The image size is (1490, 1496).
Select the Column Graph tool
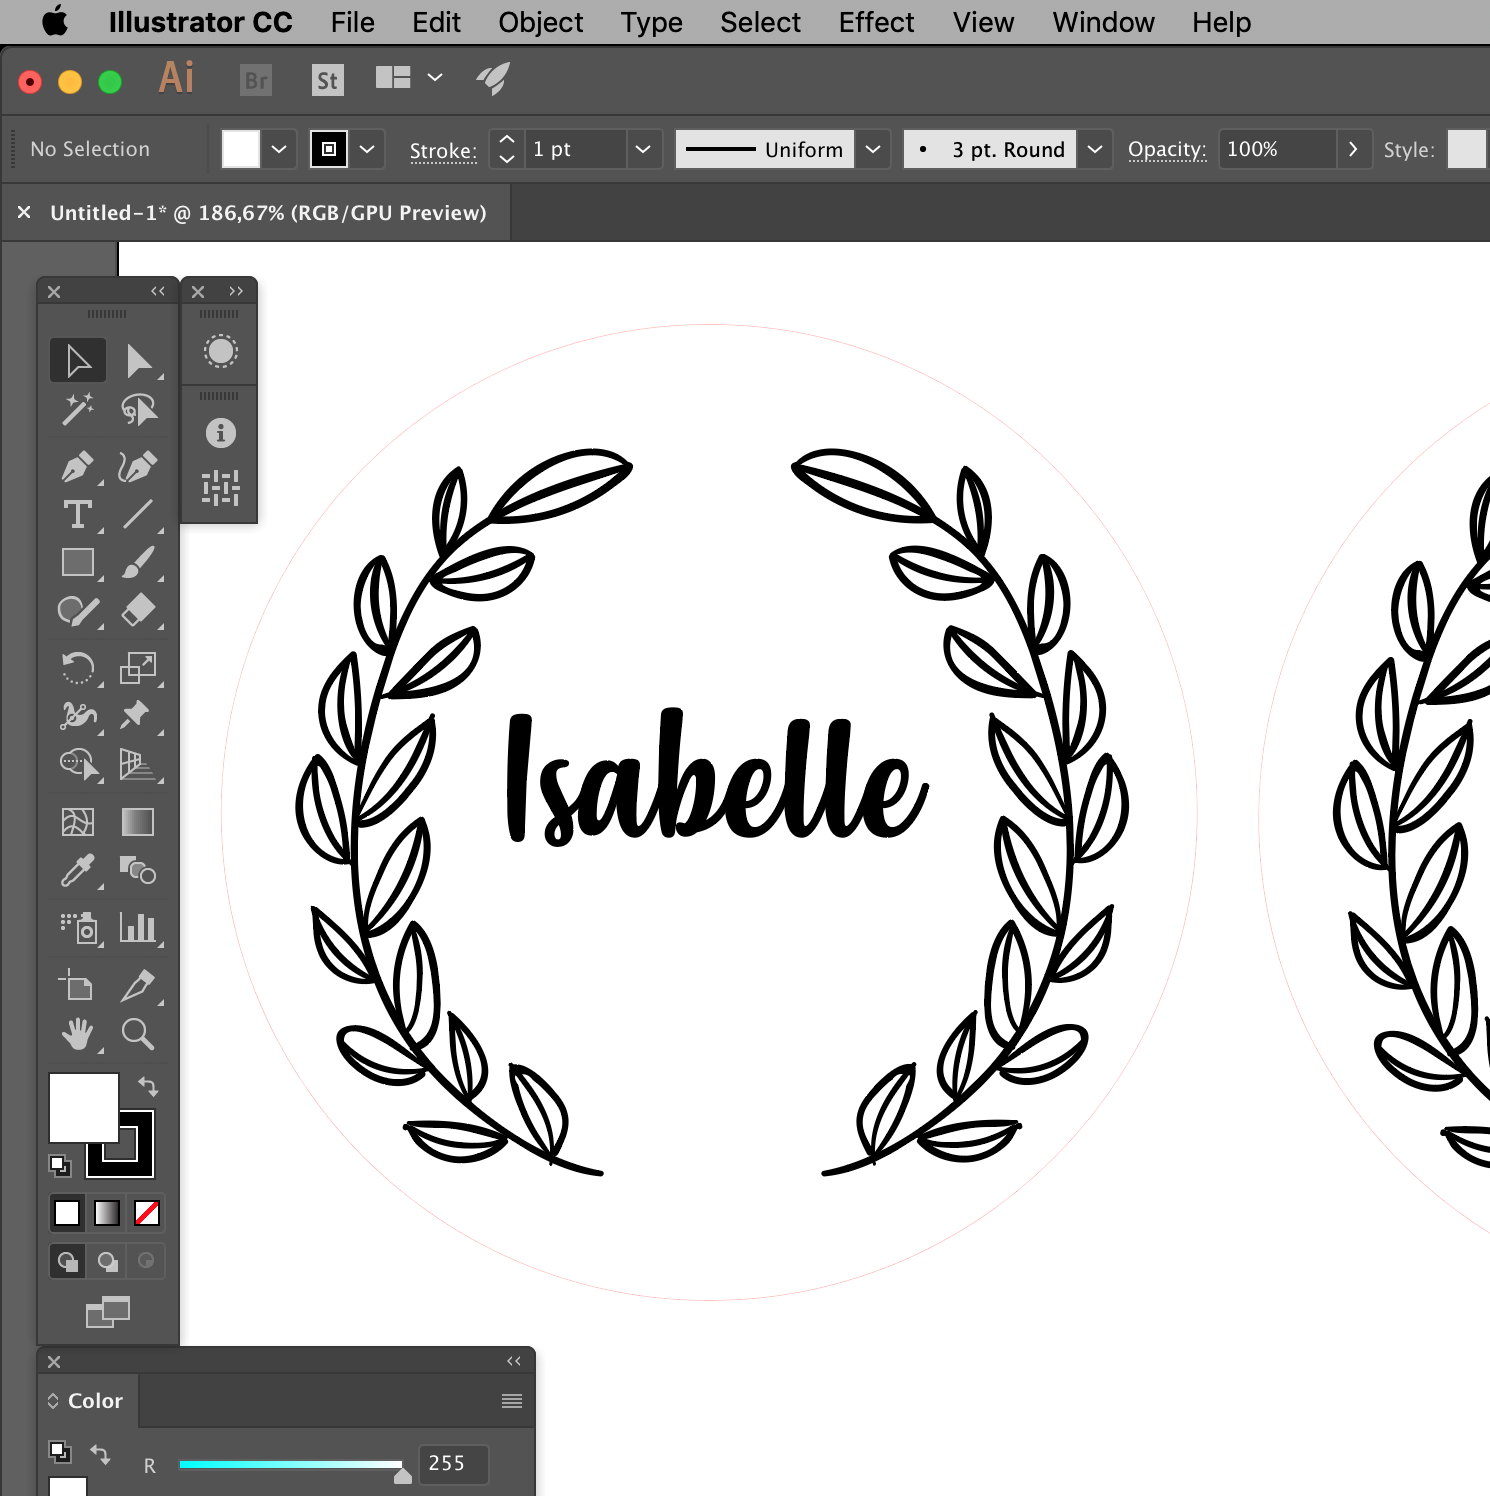click(138, 928)
